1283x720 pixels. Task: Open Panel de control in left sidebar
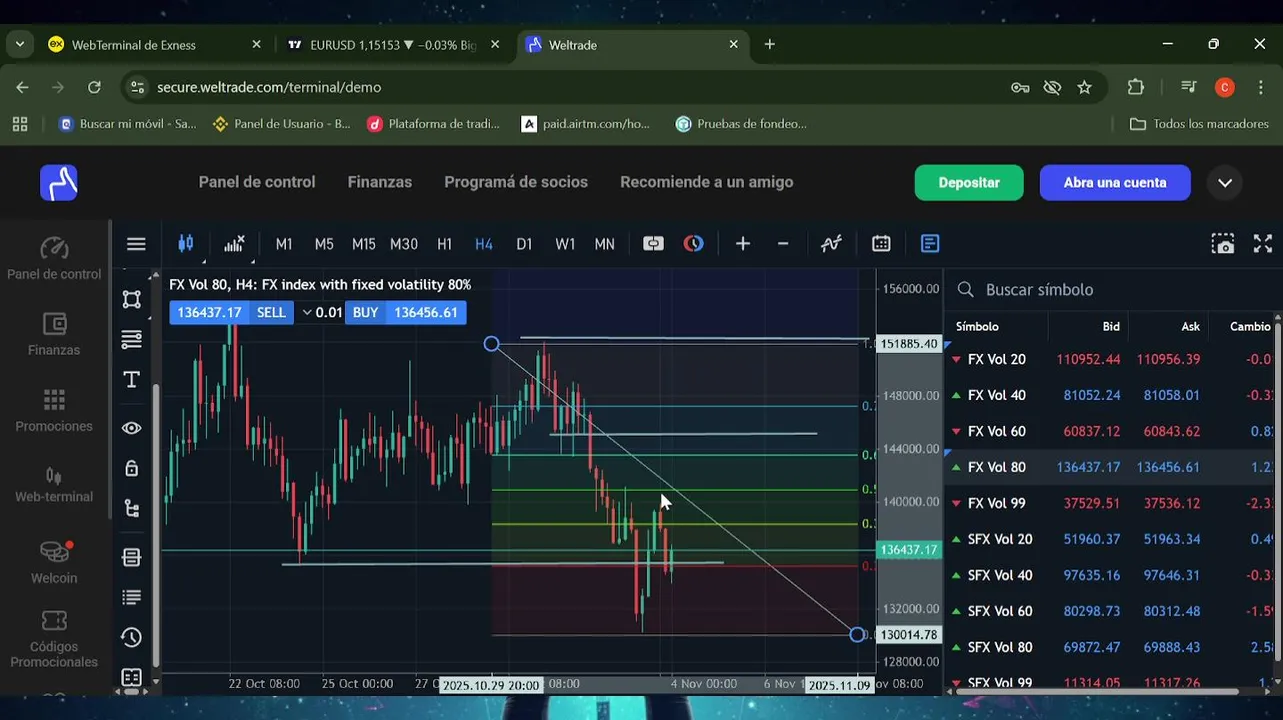click(x=54, y=258)
